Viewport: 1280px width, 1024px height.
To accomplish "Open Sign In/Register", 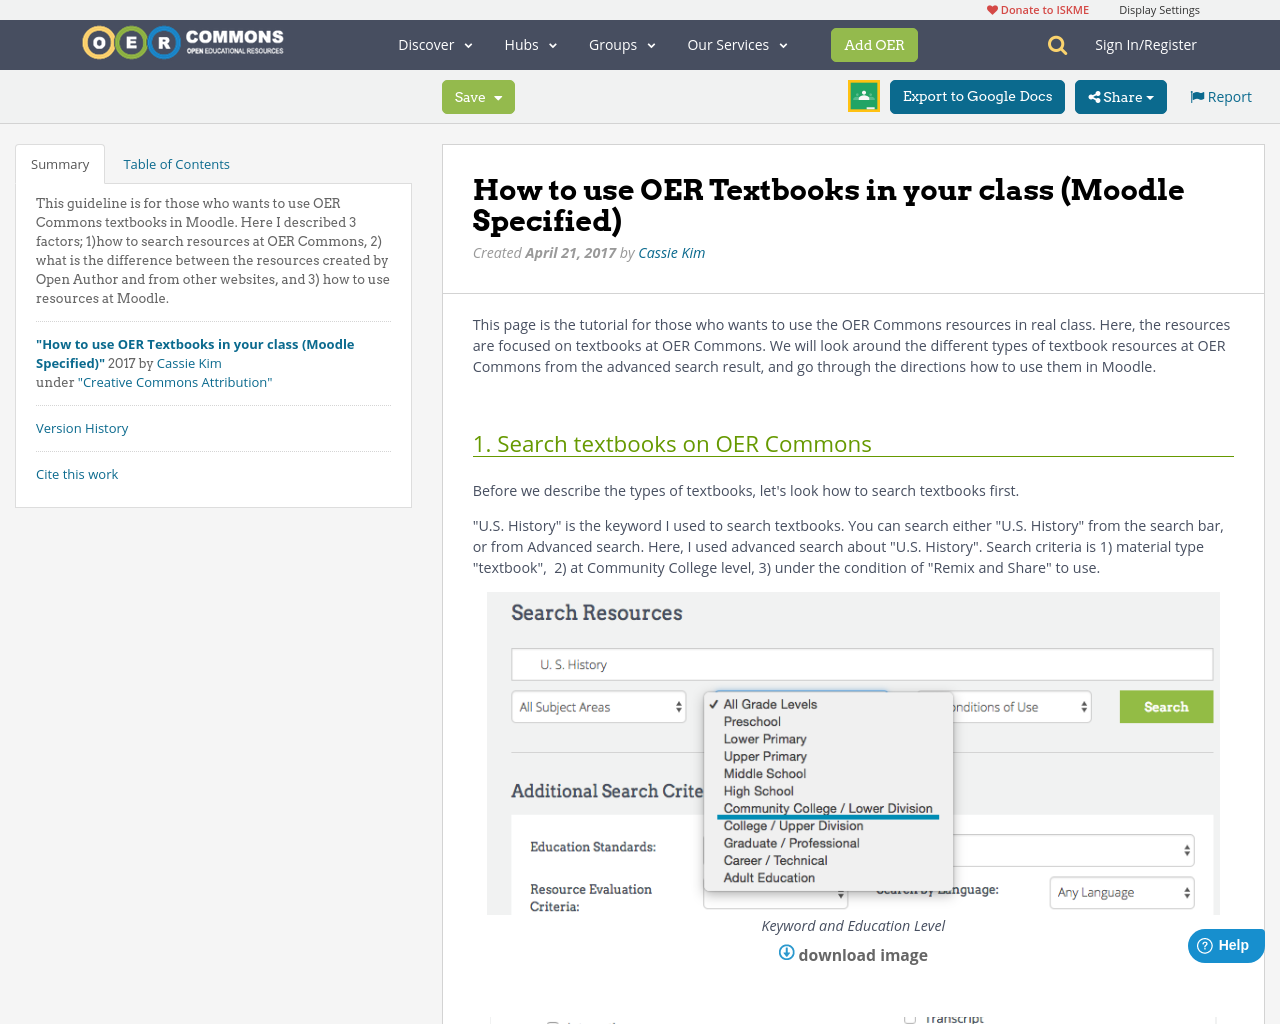I will click(x=1146, y=43).
